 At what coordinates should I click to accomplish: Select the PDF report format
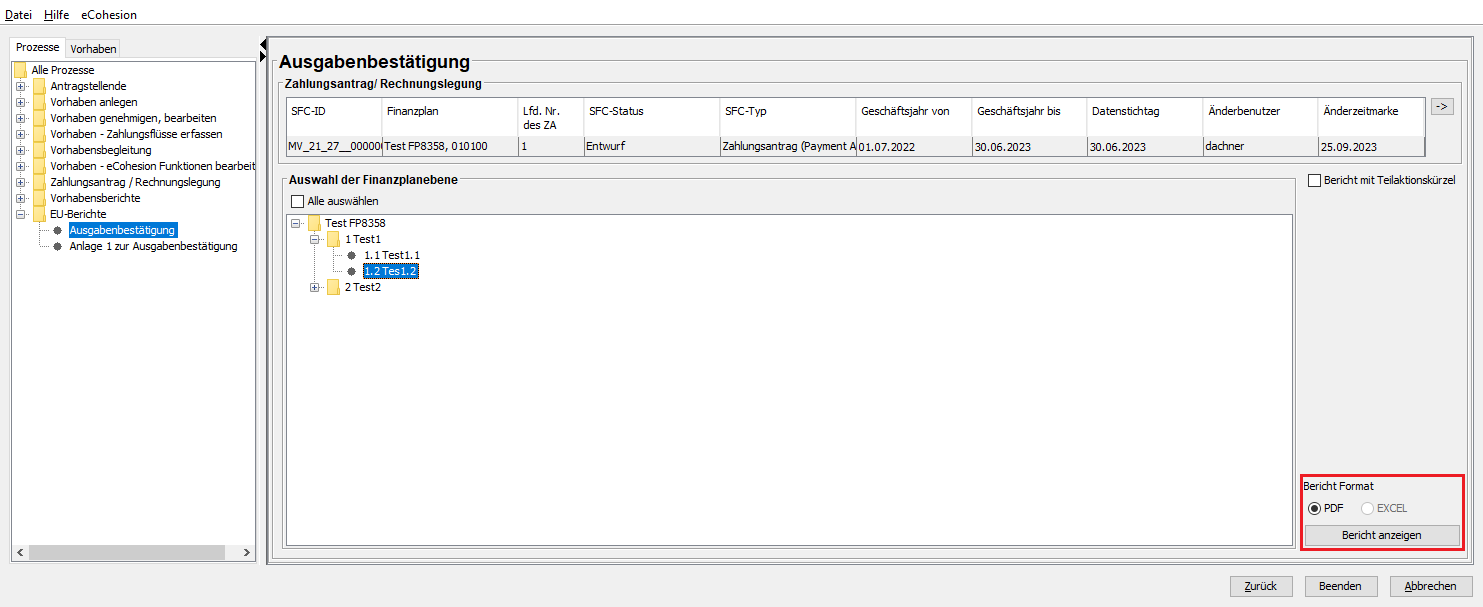(x=1314, y=508)
